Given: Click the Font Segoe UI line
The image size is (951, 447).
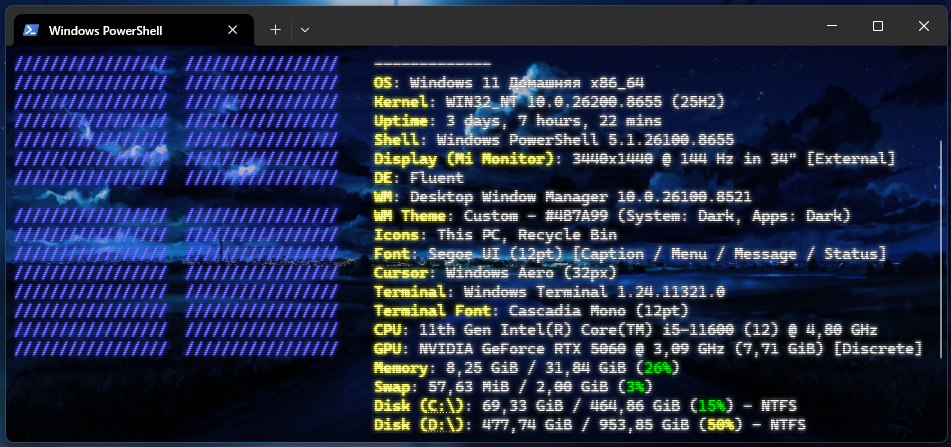Looking at the screenshot, I should point(630,254).
